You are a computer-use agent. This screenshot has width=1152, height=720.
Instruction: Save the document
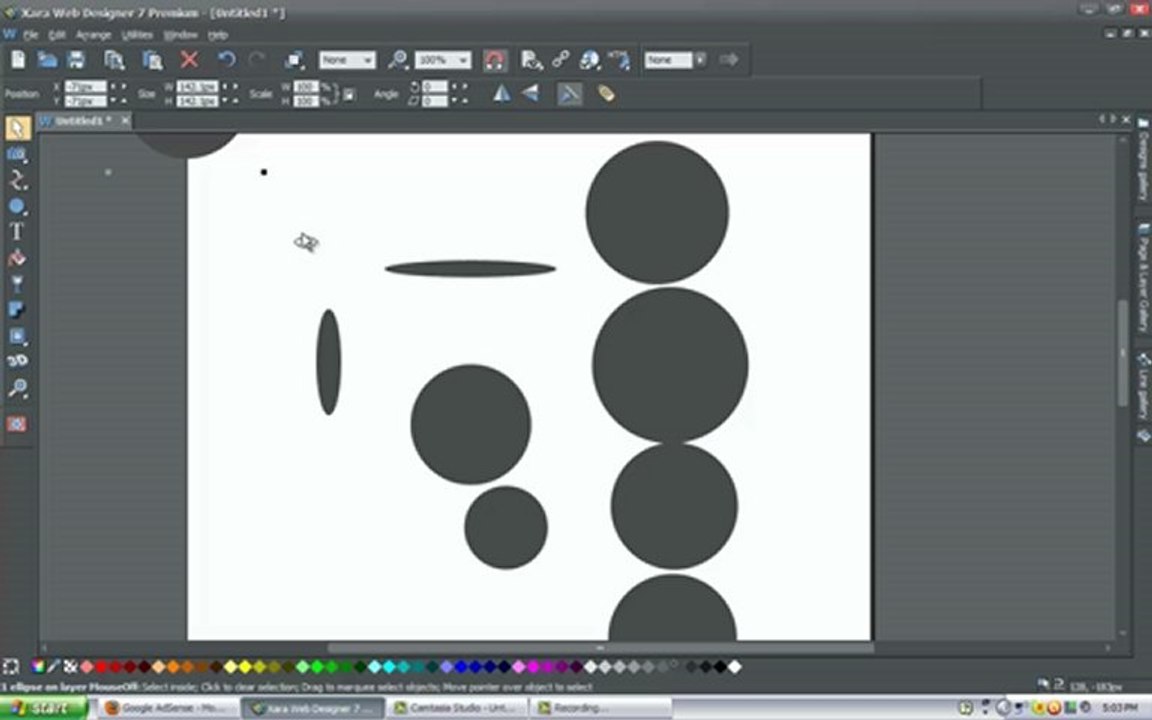[x=76, y=60]
